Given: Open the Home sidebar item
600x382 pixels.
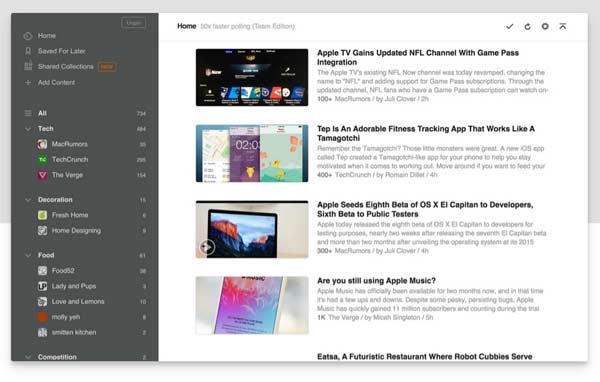Looking at the screenshot, I should 47,36.
